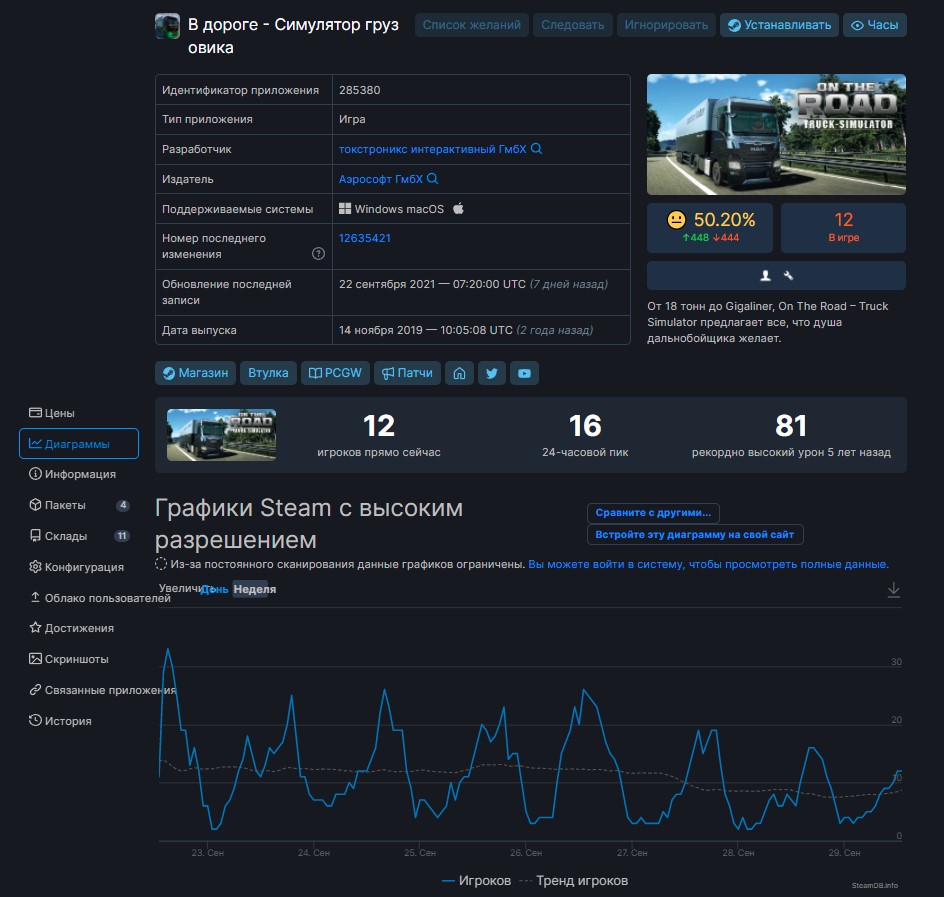944x897 pixels.
Task: Click the 16 24-часовой пик statistic
Action: [x=585, y=435]
